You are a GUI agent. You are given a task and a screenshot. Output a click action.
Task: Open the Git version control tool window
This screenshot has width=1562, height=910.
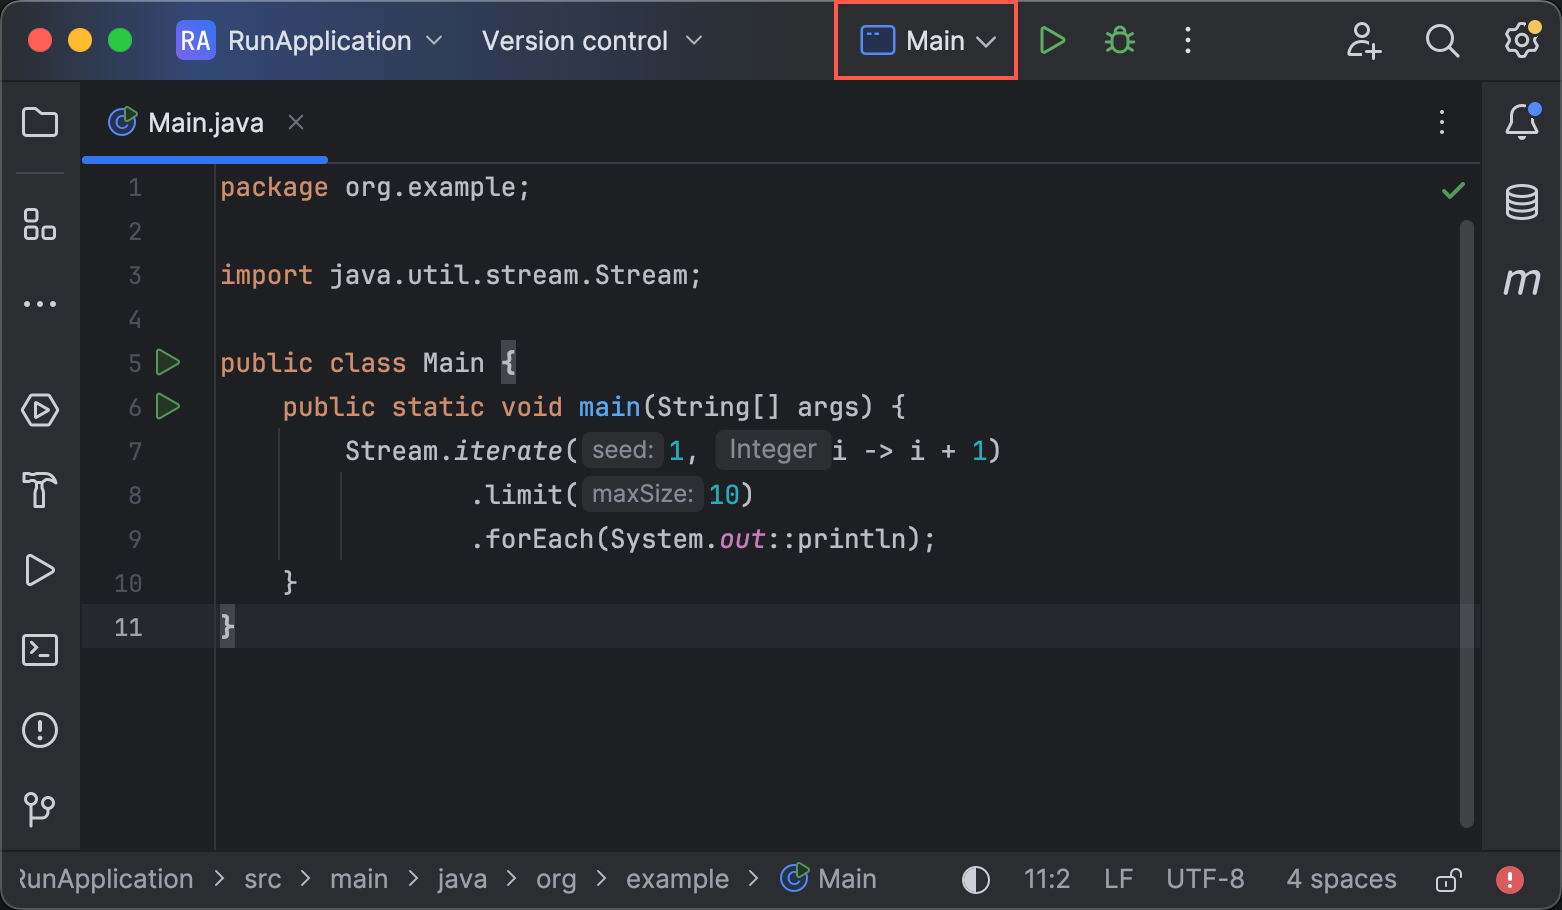coord(40,809)
